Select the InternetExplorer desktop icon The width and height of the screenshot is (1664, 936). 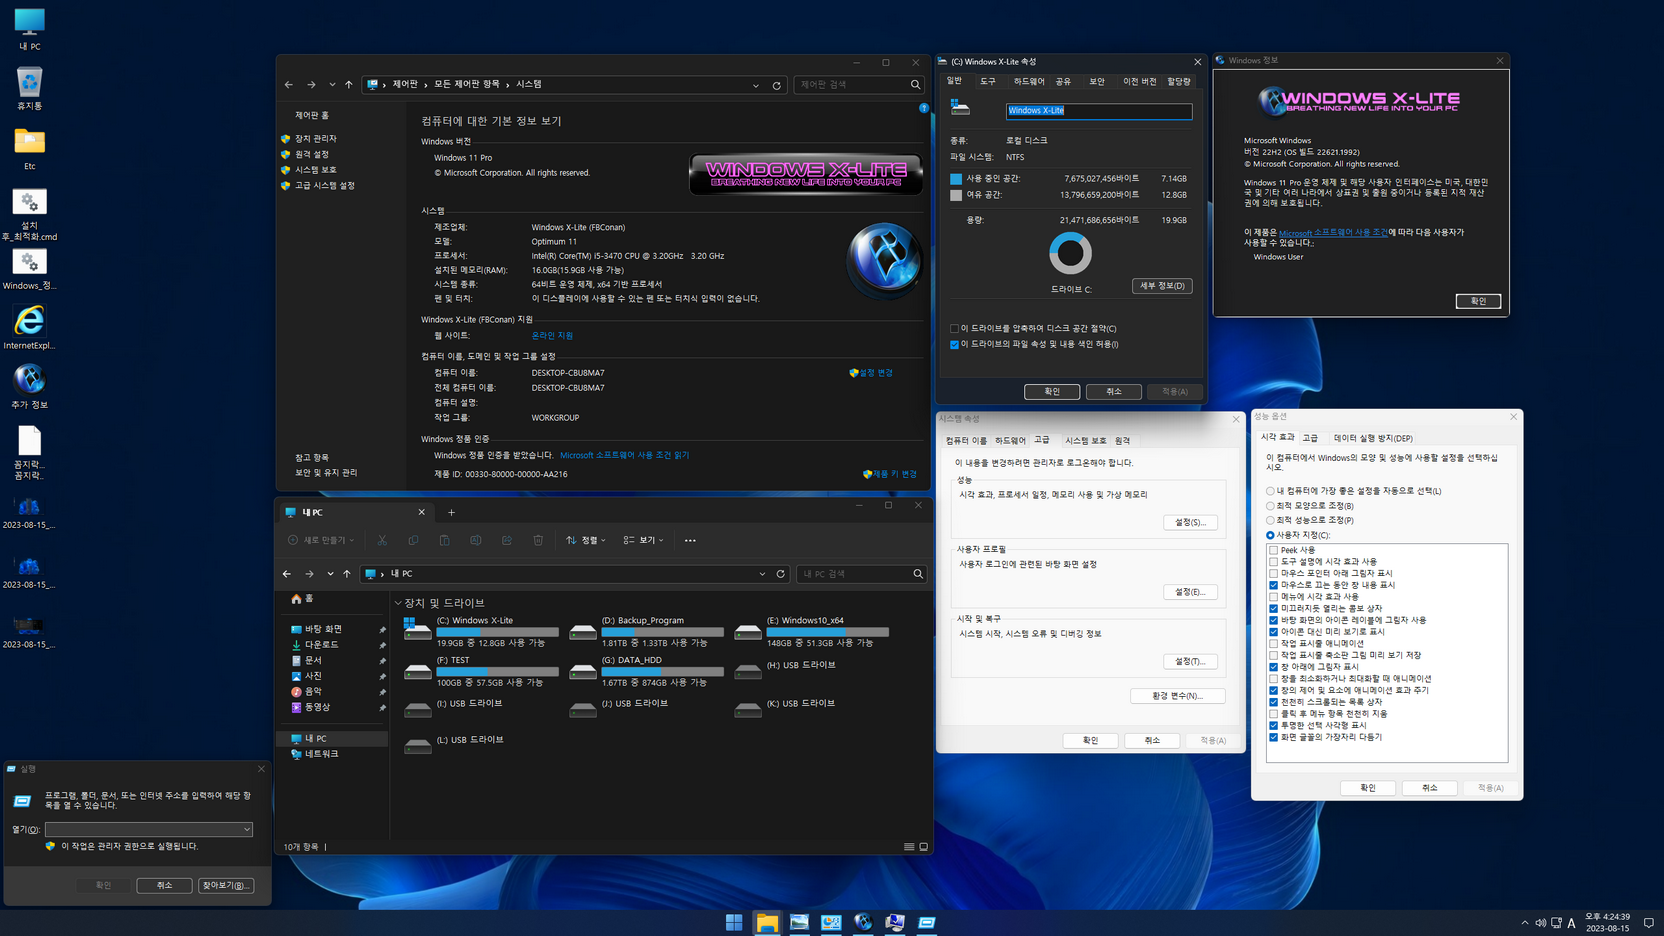coord(29,327)
